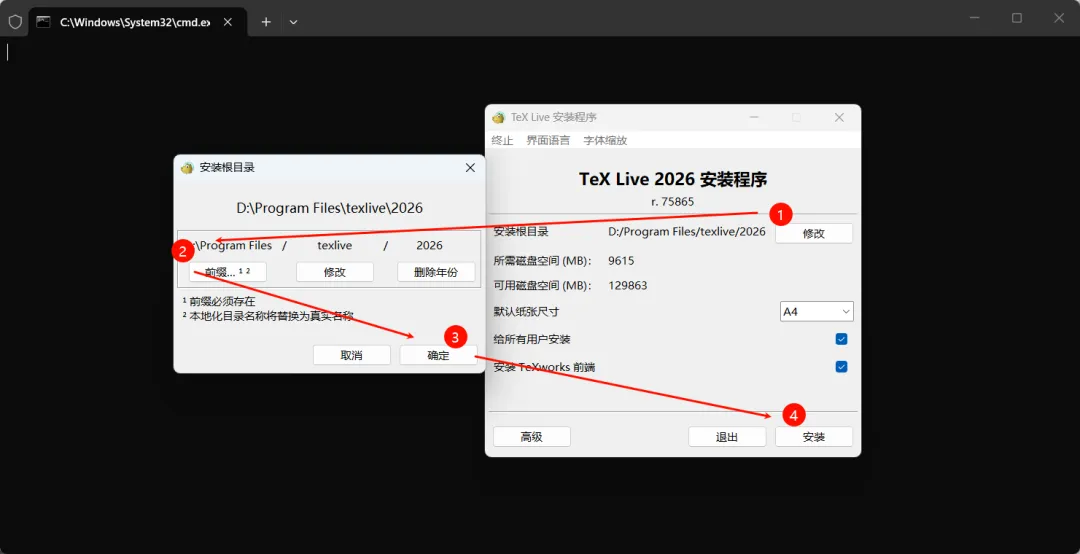This screenshot has height=554, width=1080.
Task: Click the 'texlive' path segment
Action: click(335, 245)
